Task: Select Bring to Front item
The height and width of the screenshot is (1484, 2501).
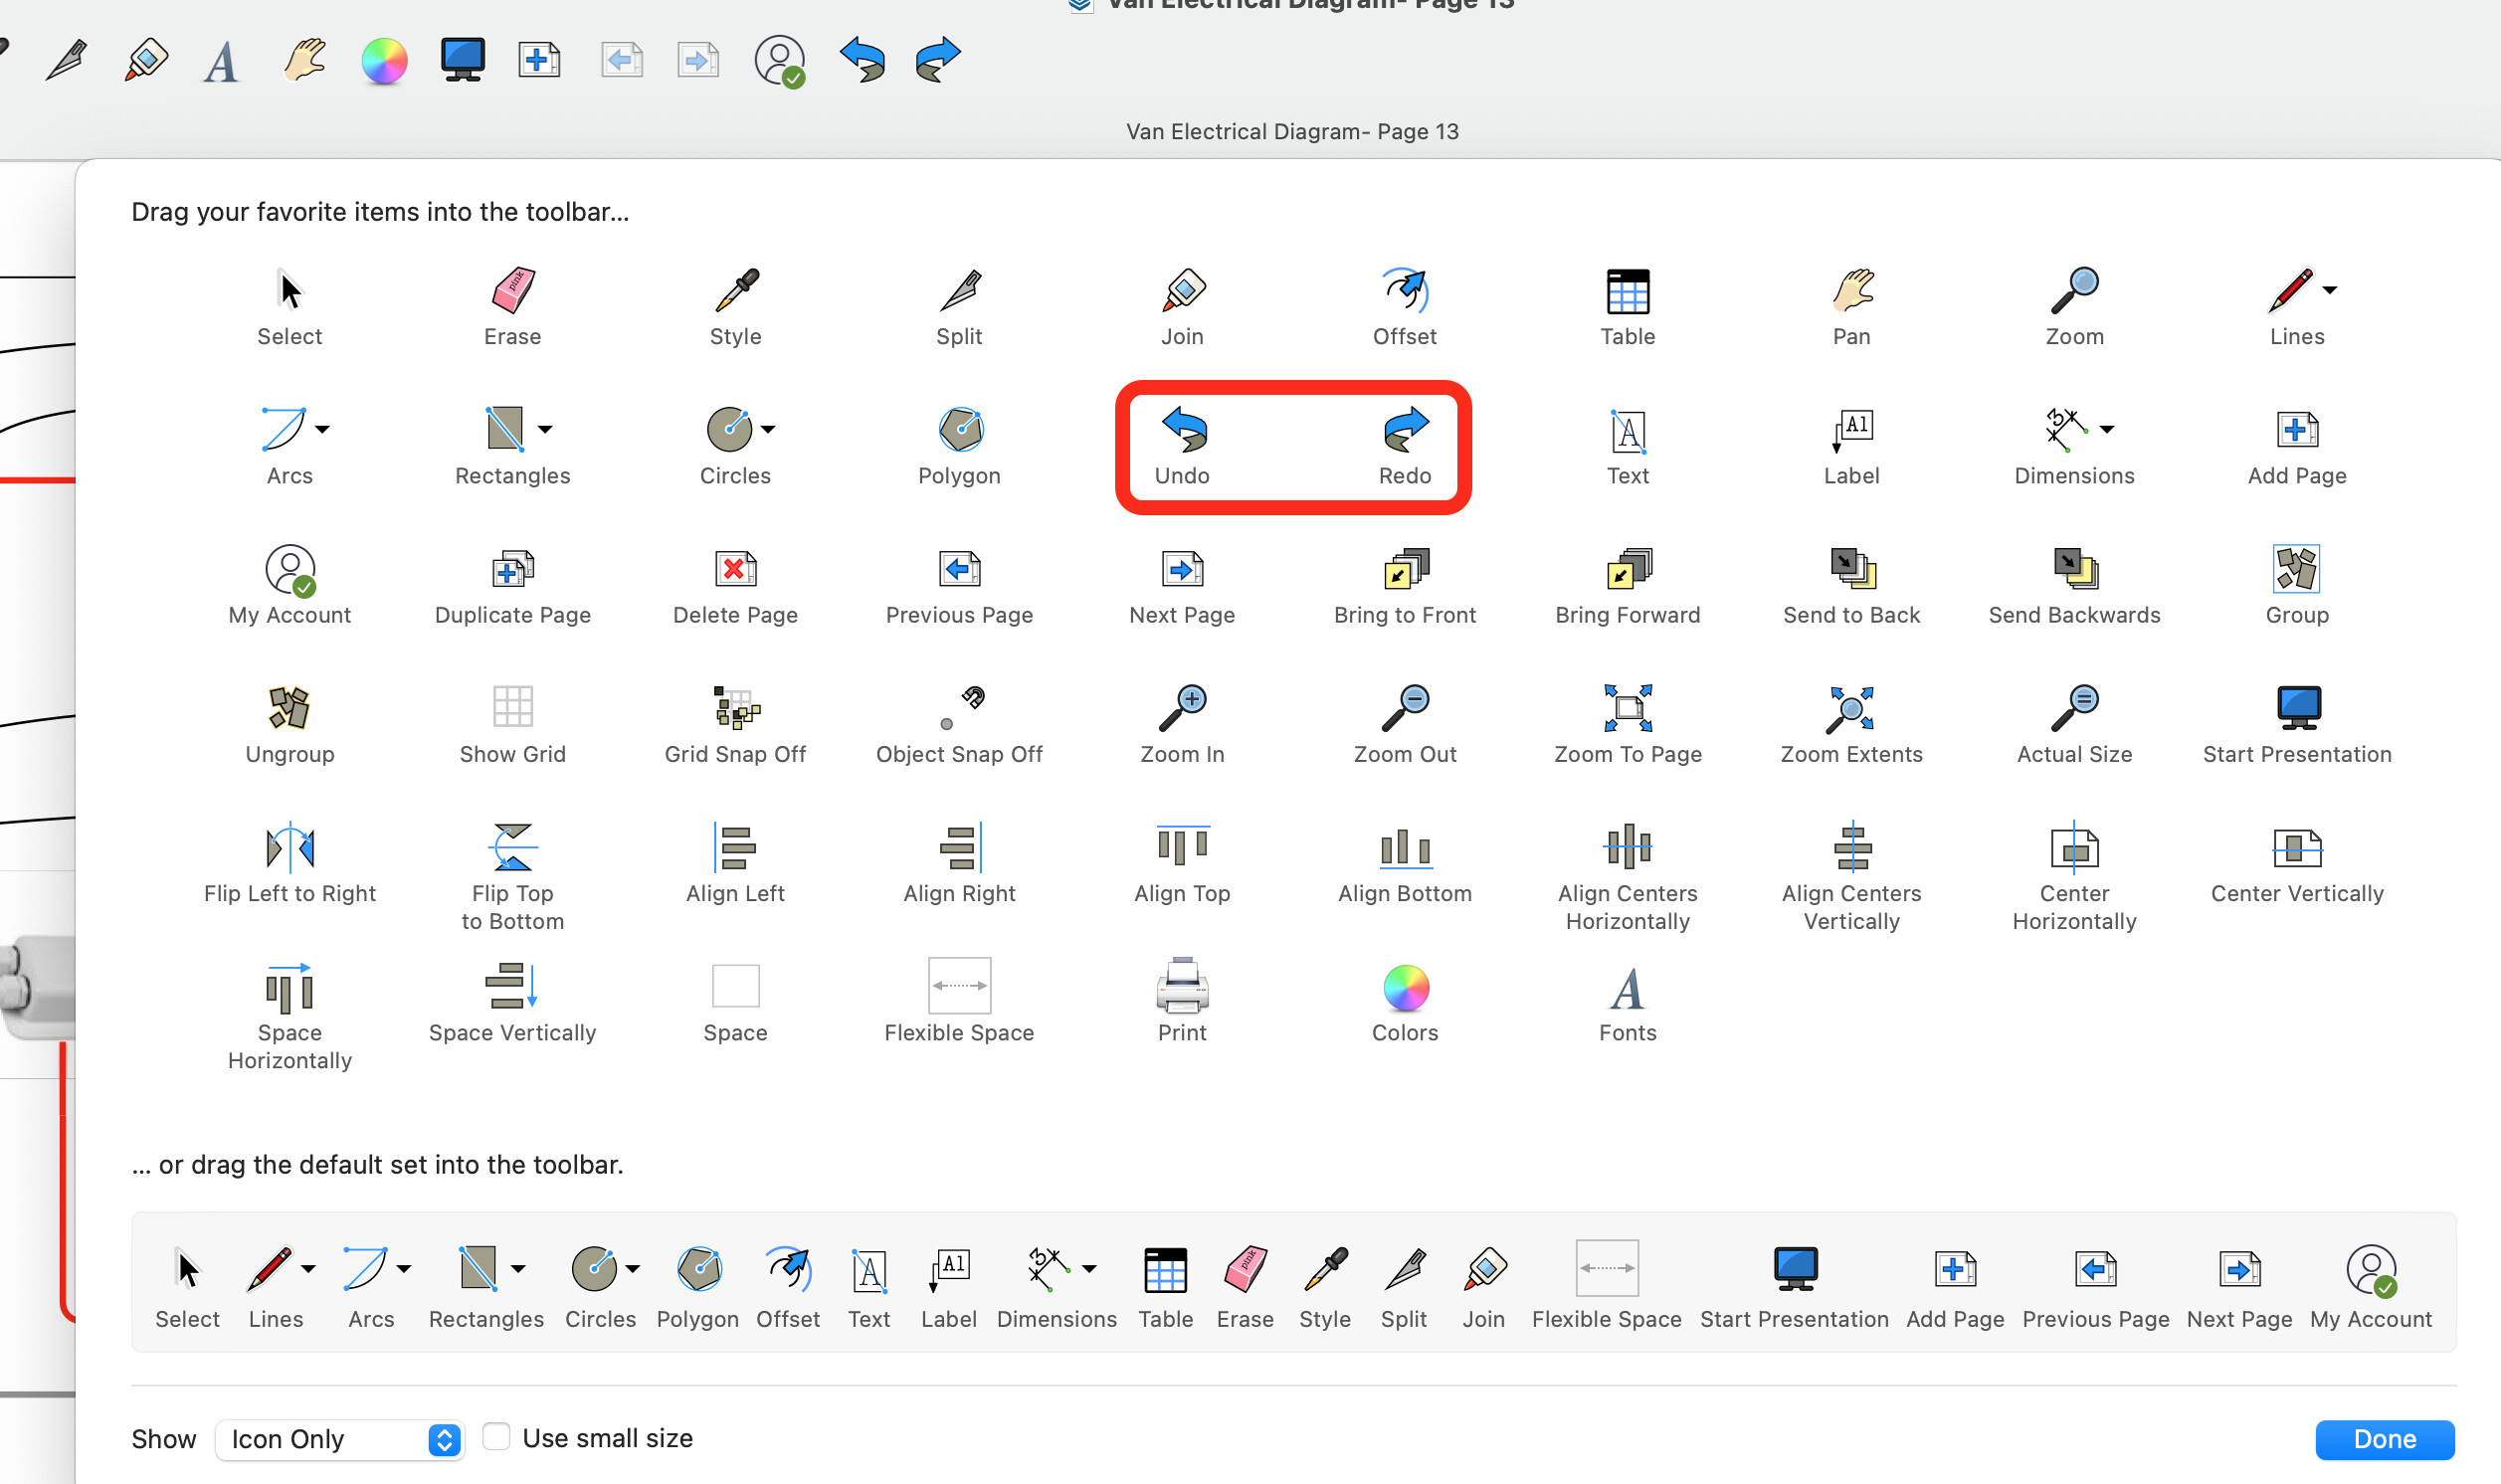Action: click(x=1405, y=585)
